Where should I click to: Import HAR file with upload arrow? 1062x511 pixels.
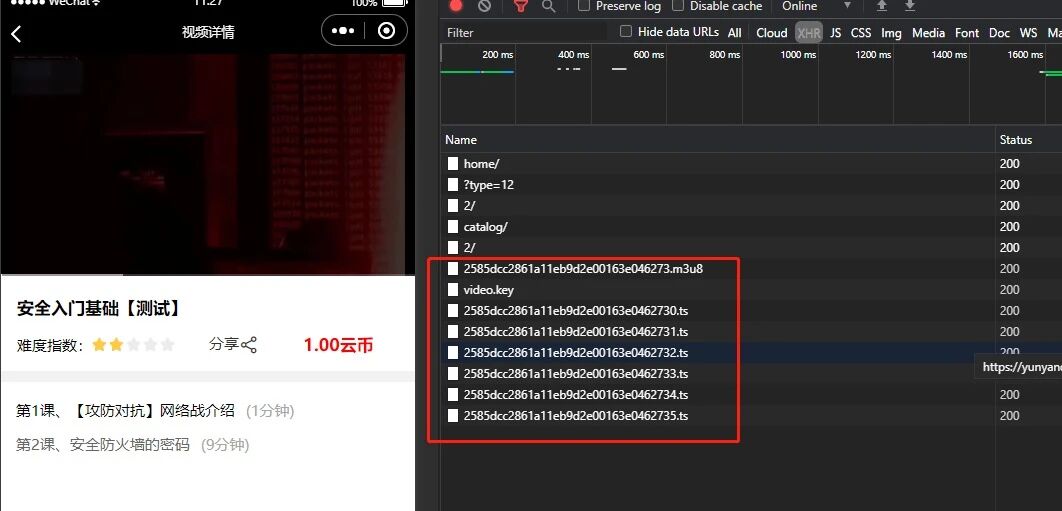tap(882, 6)
